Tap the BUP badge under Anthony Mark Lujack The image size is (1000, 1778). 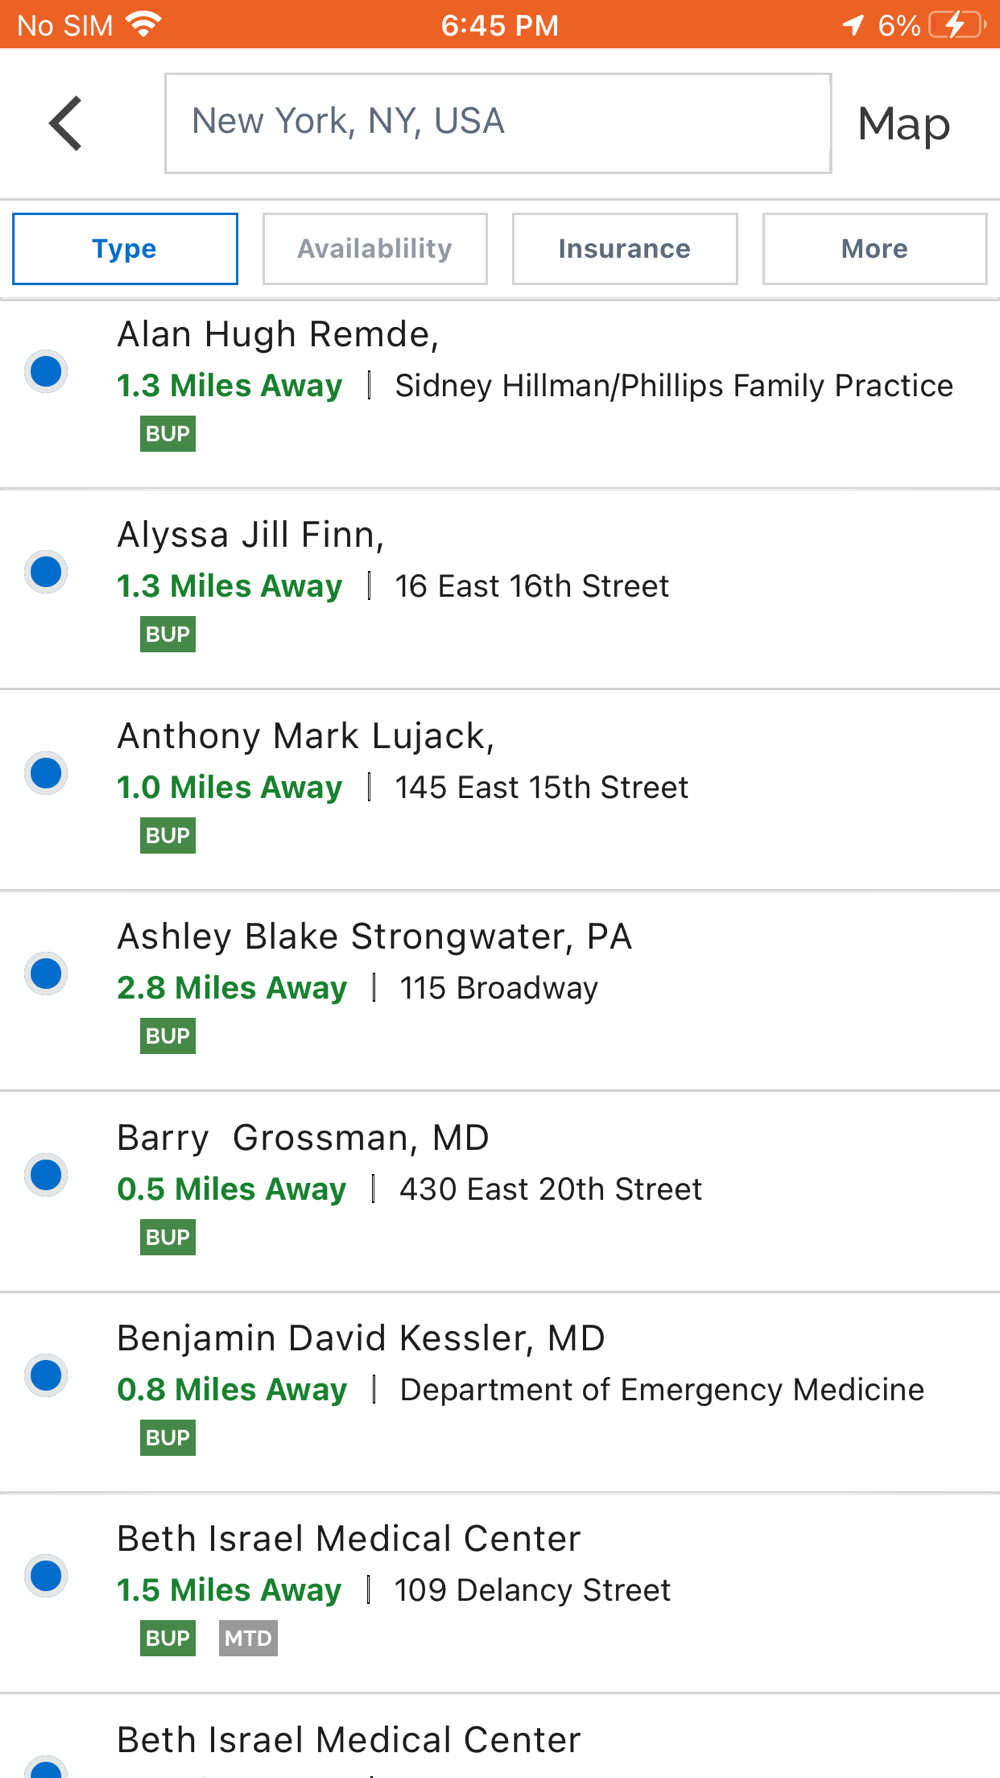[168, 835]
